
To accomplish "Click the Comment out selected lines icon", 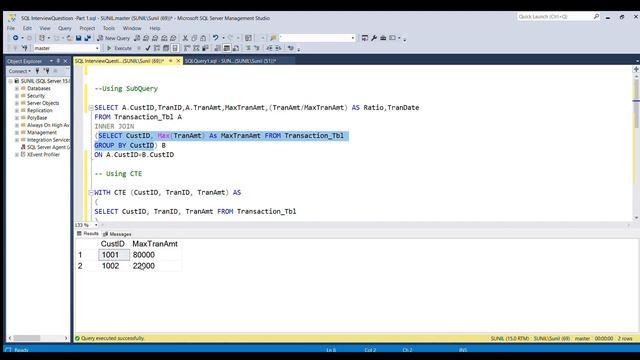I will coord(248,48).
